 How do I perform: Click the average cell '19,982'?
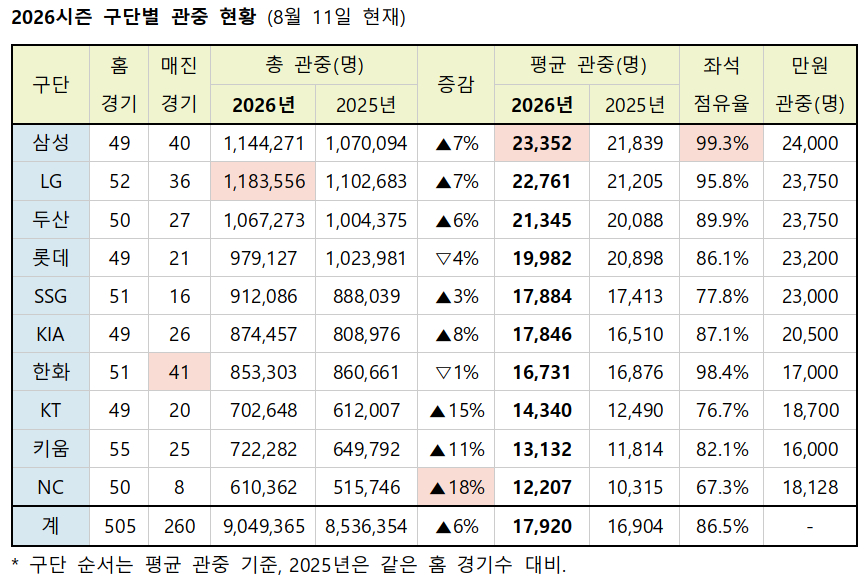pyautogui.click(x=542, y=258)
